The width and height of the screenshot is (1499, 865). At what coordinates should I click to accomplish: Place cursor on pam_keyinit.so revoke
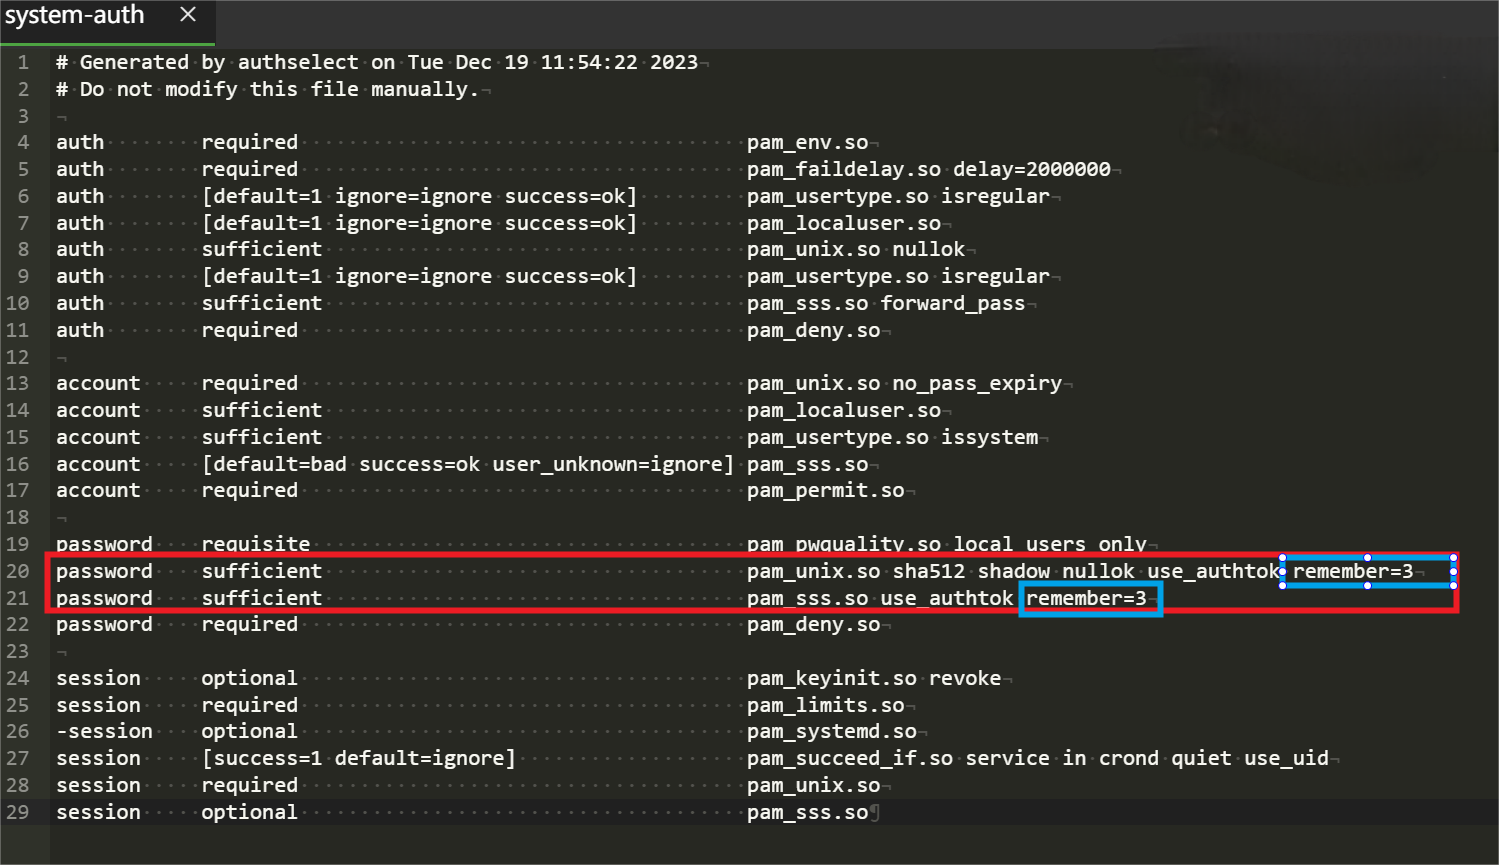coord(873,678)
